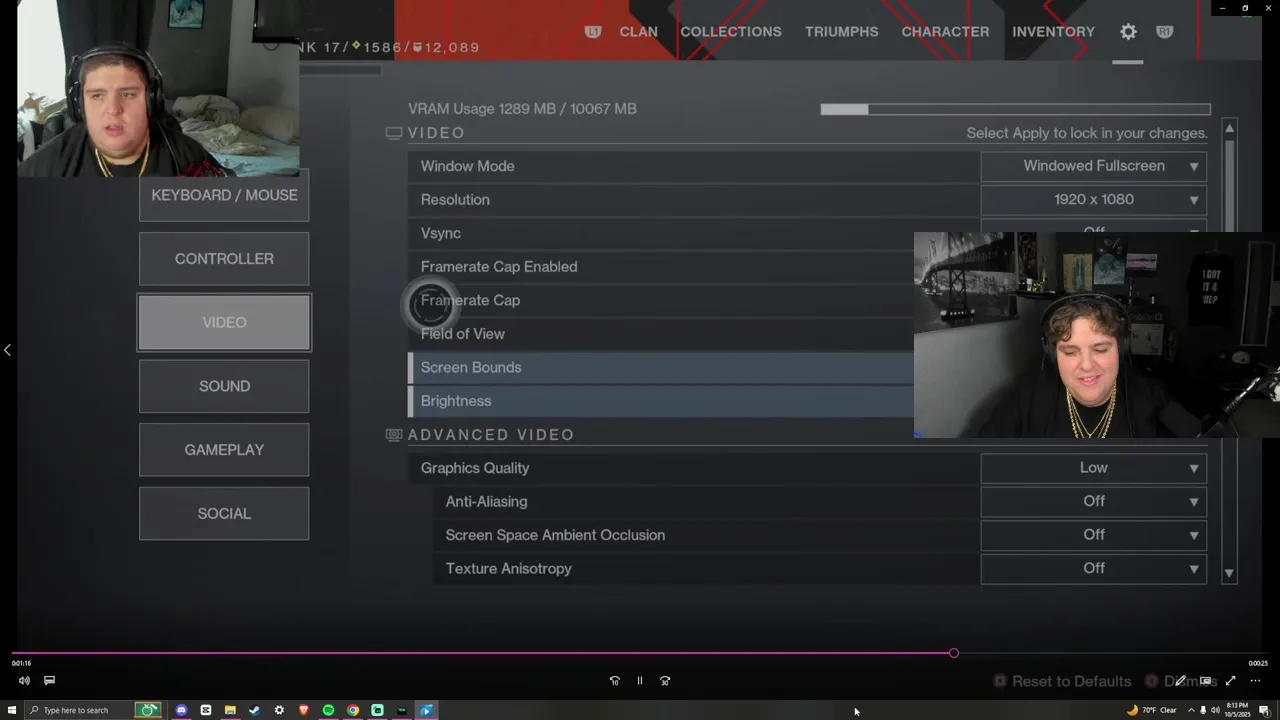Screen dimensions: 1280x720
Task: Go to the CHARACTER tab
Action: 945,32
